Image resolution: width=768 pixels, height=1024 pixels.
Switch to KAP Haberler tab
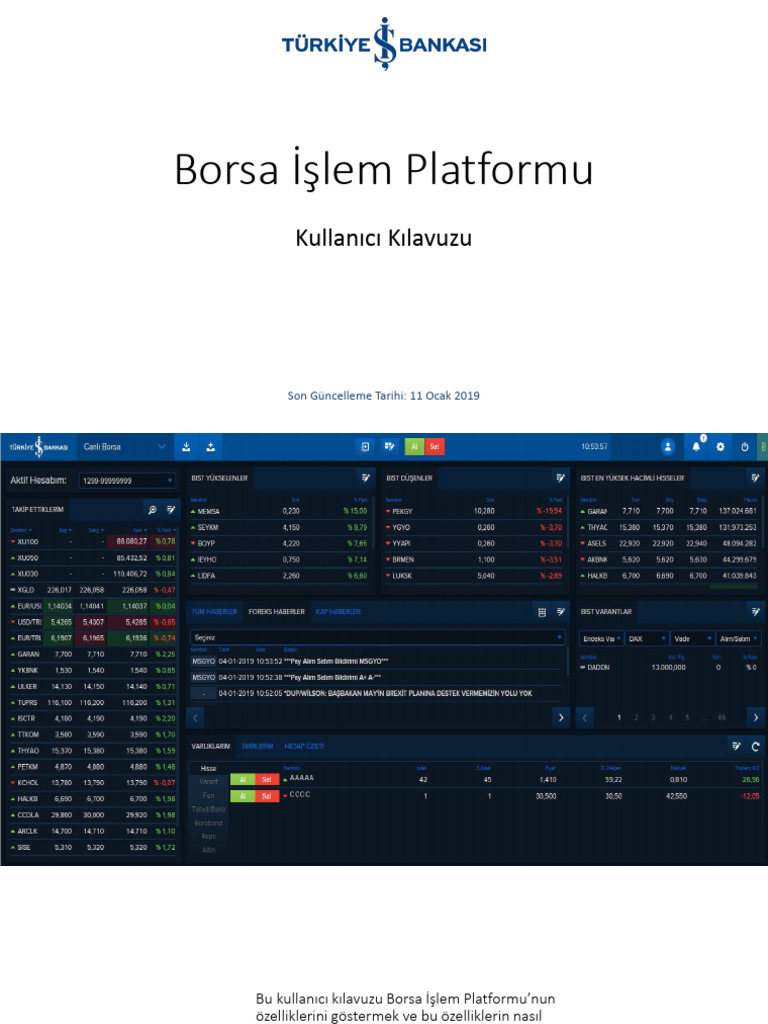[x=338, y=612]
